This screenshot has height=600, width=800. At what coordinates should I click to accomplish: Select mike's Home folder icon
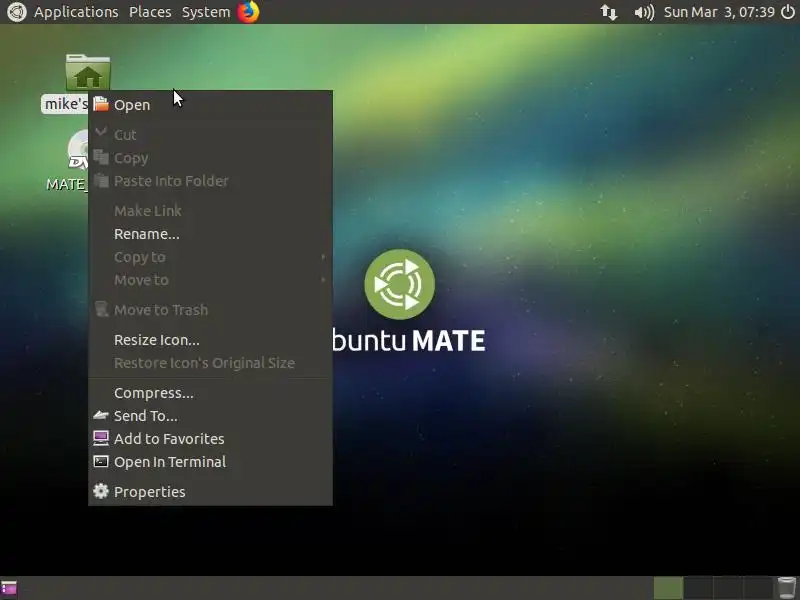(x=88, y=72)
